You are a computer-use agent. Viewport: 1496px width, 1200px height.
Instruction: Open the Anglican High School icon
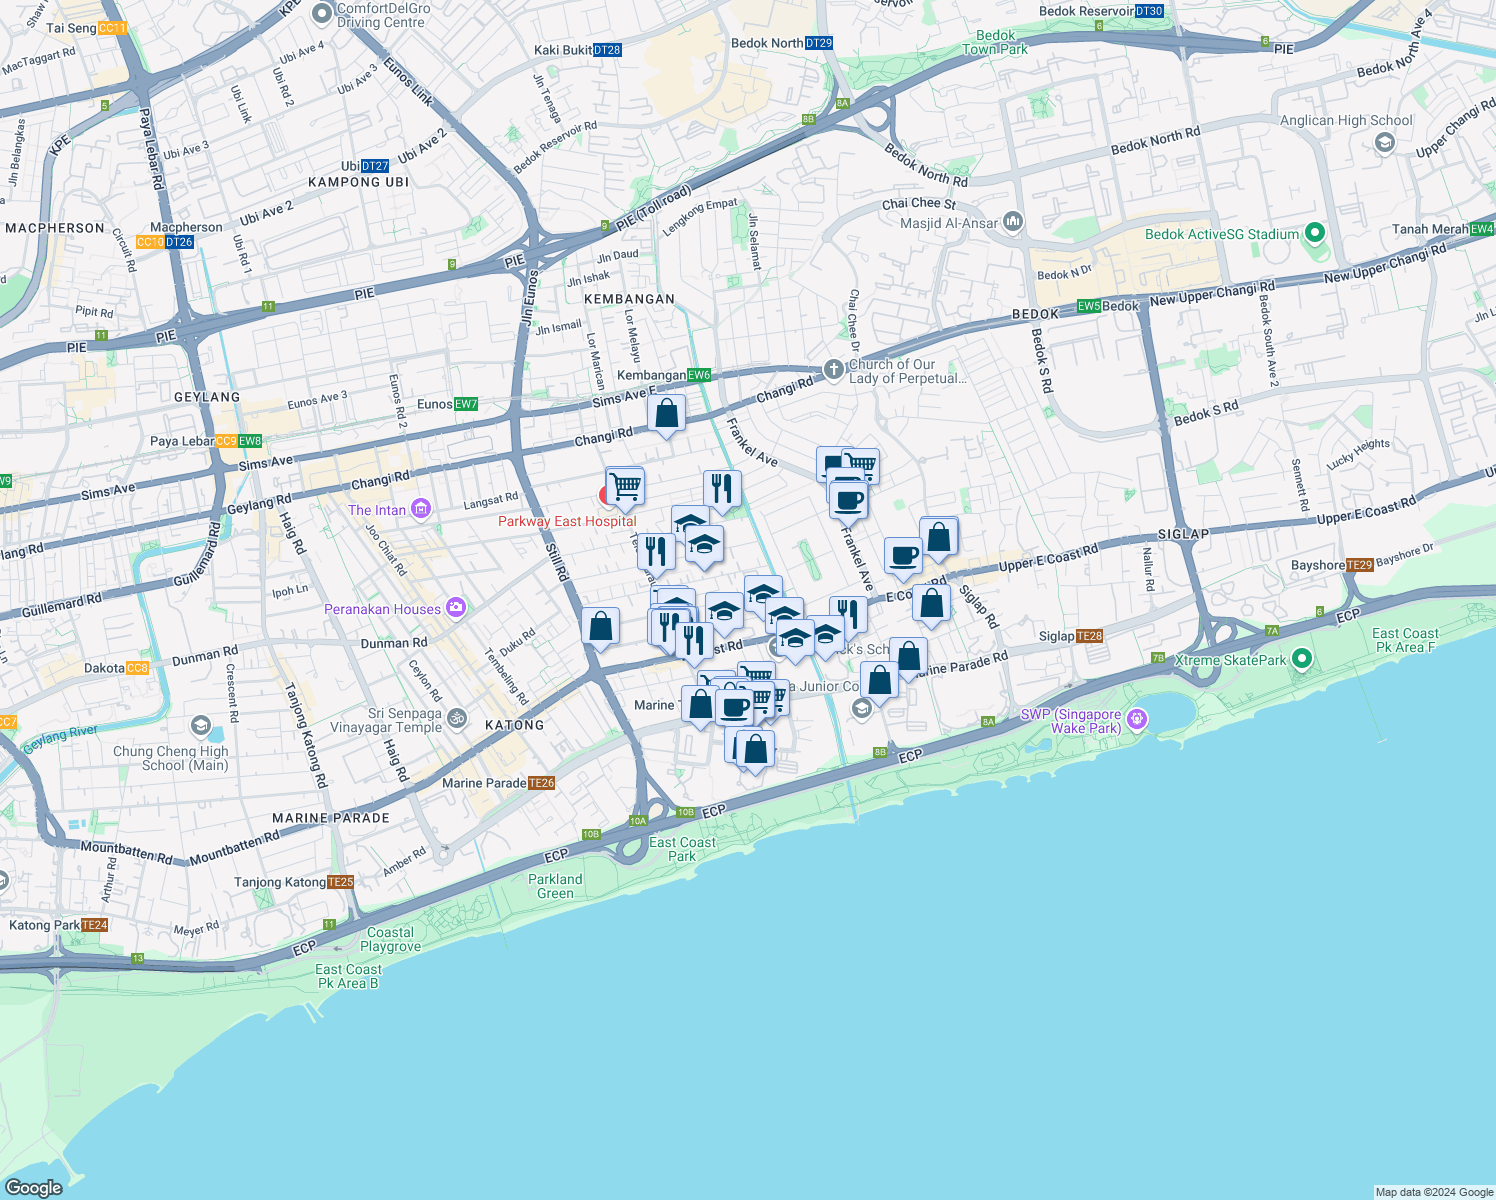coord(1385,143)
